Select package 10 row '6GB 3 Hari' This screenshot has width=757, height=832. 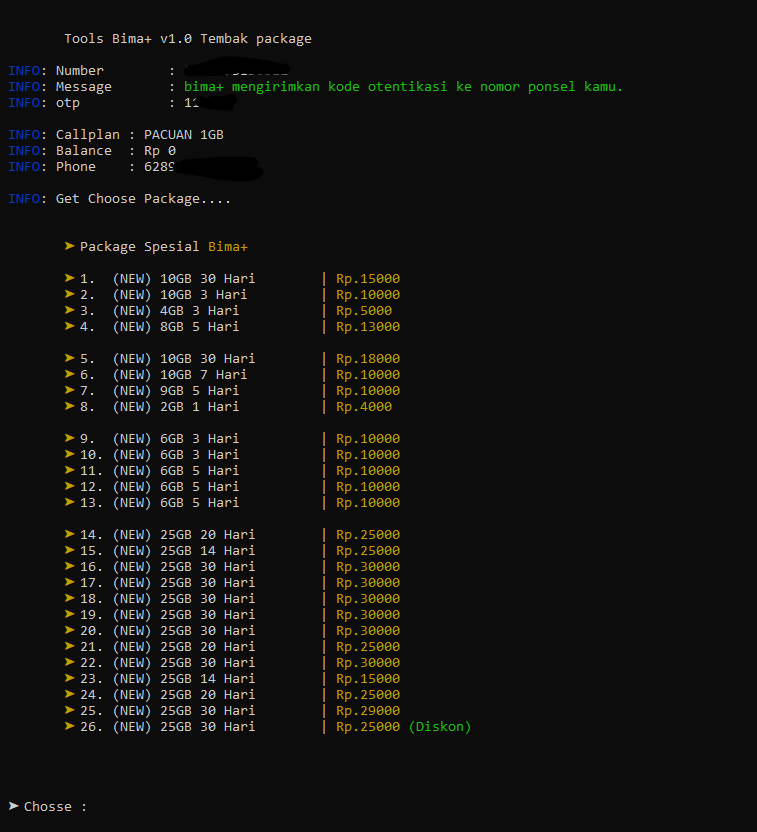[232, 455]
